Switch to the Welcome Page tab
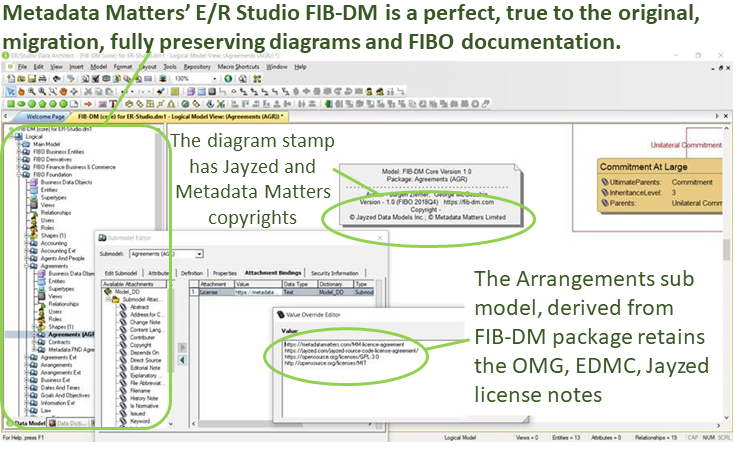 45,117
